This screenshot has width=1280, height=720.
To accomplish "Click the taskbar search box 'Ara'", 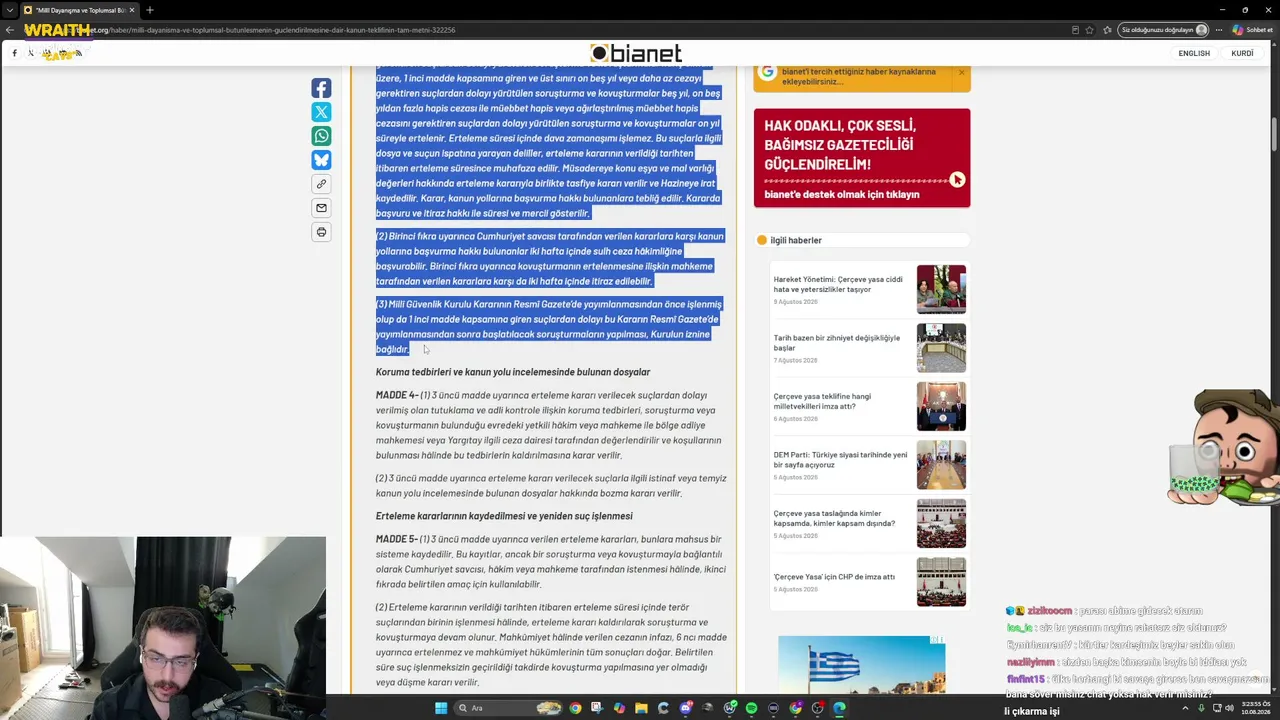I will pos(508,708).
